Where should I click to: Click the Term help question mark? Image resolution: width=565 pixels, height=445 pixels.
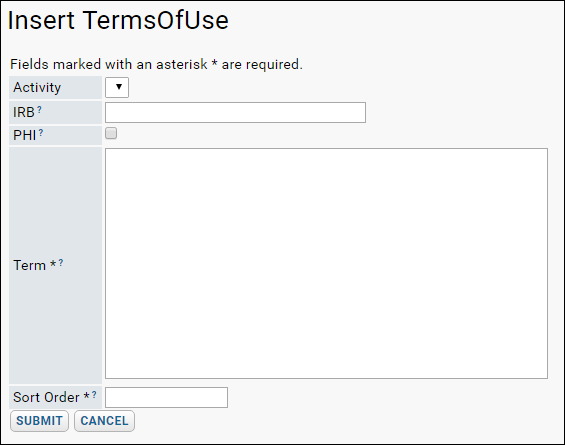(61, 263)
